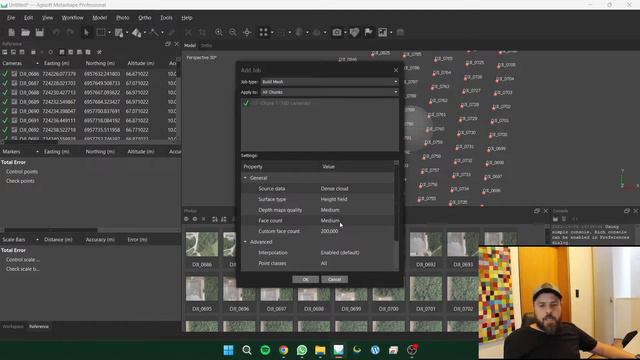Click the zoom in magnifier icon

tap(219, 32)
